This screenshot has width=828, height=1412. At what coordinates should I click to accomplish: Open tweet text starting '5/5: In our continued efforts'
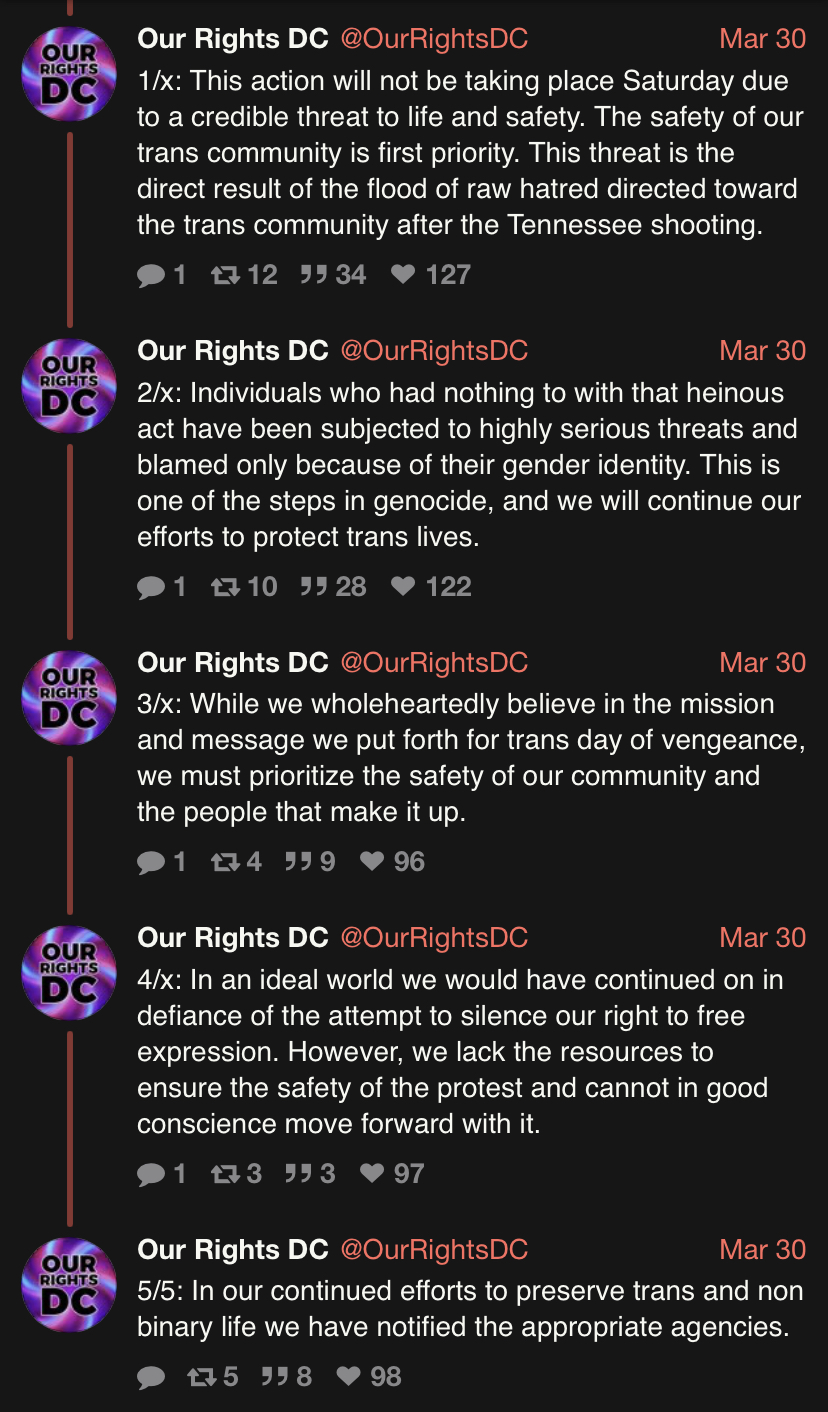tap(470, 1309)
